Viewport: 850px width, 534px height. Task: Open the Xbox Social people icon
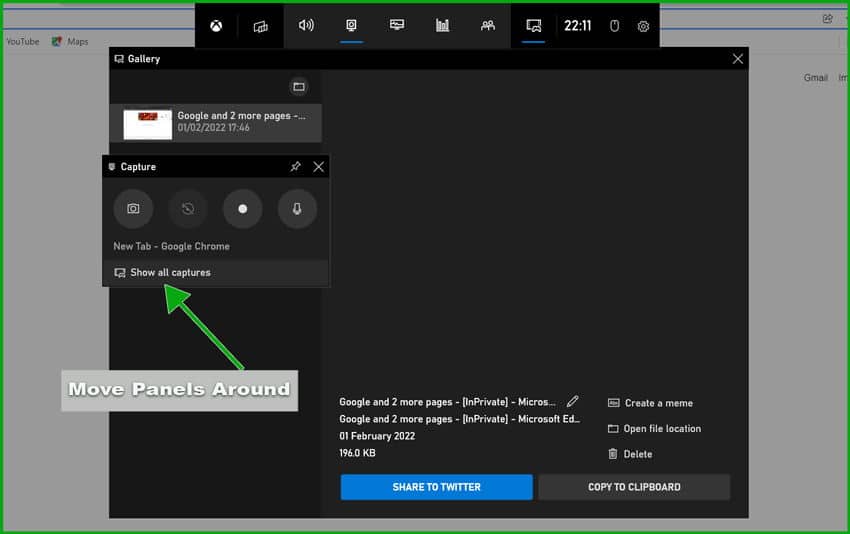[488, 26]
